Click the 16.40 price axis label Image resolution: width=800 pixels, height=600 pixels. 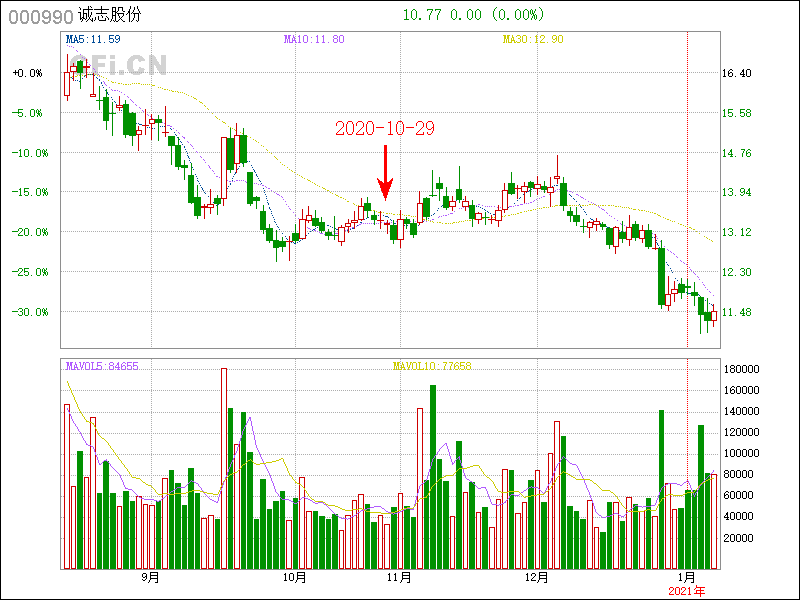pyautogui.click(x=736, y=73)
